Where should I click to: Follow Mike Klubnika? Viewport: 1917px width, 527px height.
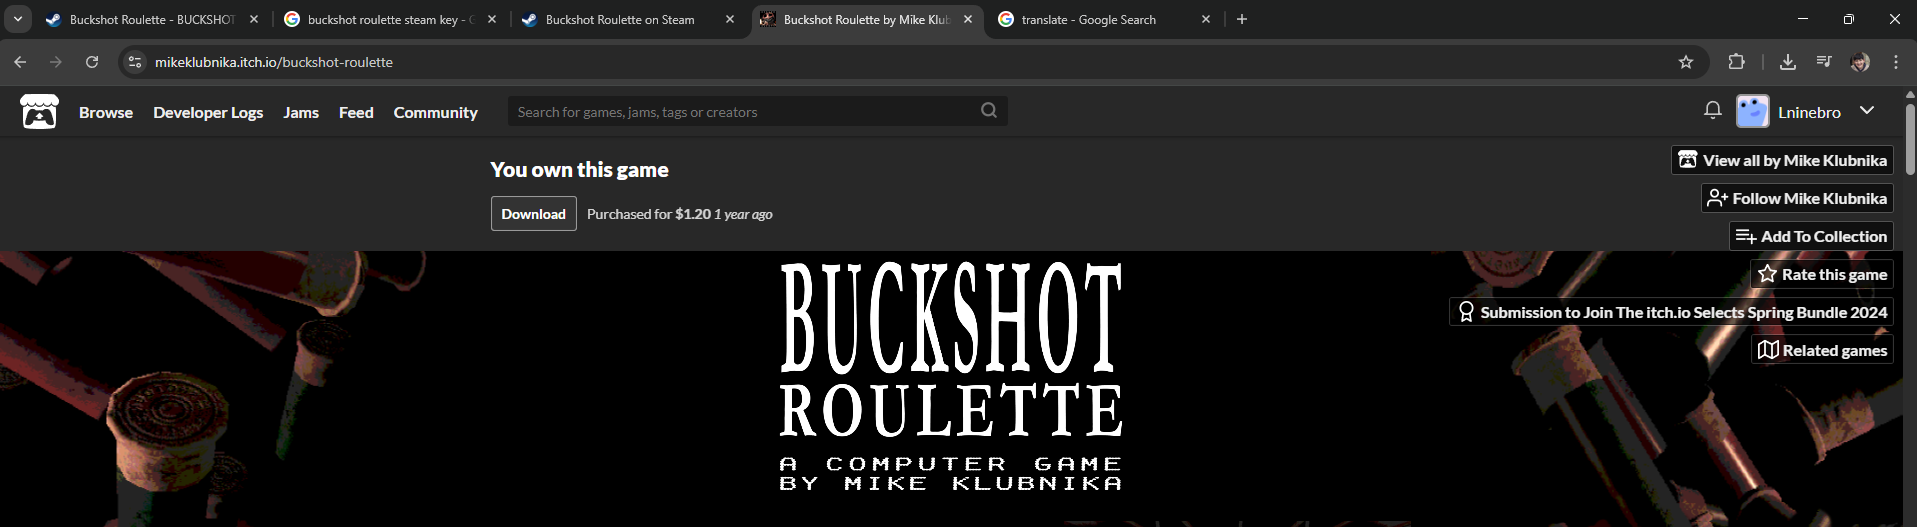click(1797, 198)
